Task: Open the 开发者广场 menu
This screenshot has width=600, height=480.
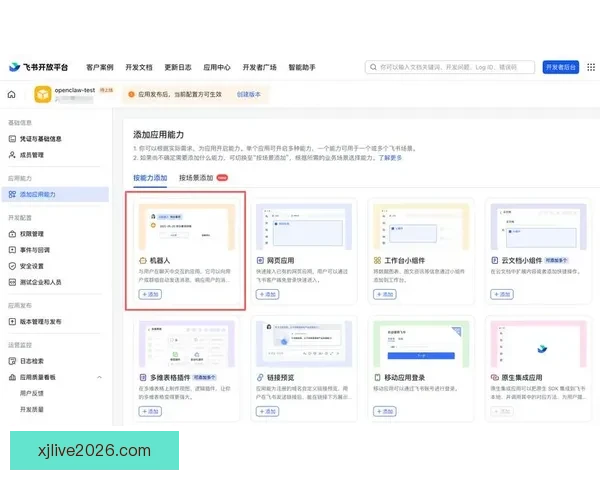Action: click(x=259, y=67)
